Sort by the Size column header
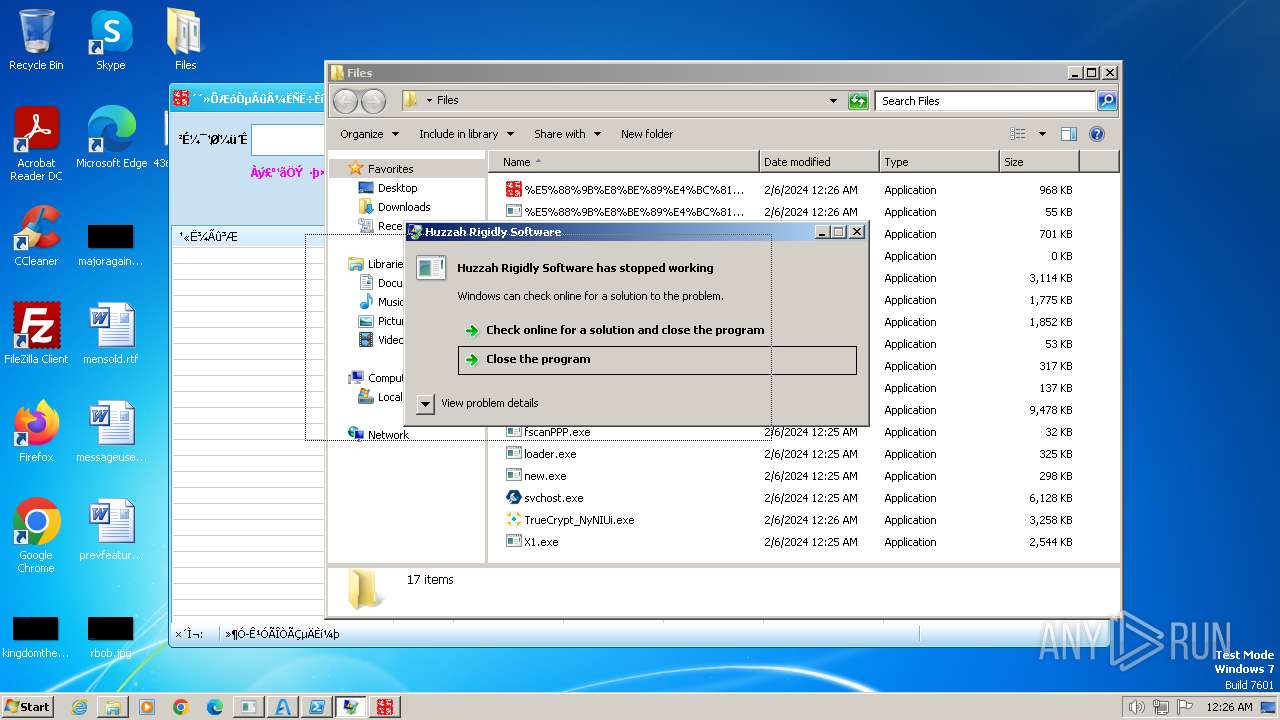The height and width of the screenshot is (720, 1280). point(1039,162)
